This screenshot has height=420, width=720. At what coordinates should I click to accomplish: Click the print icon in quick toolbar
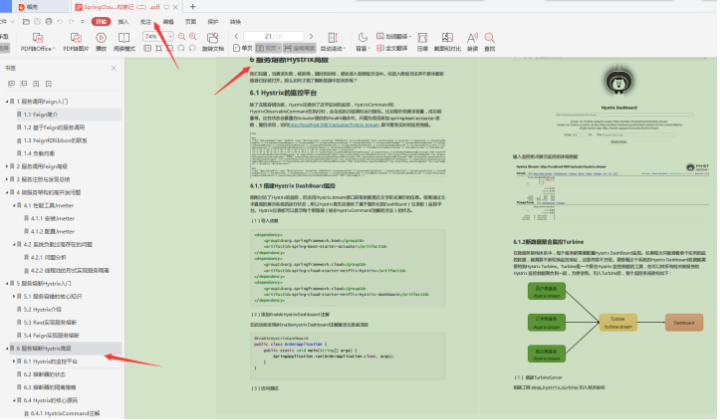click(x=49, y=22)
